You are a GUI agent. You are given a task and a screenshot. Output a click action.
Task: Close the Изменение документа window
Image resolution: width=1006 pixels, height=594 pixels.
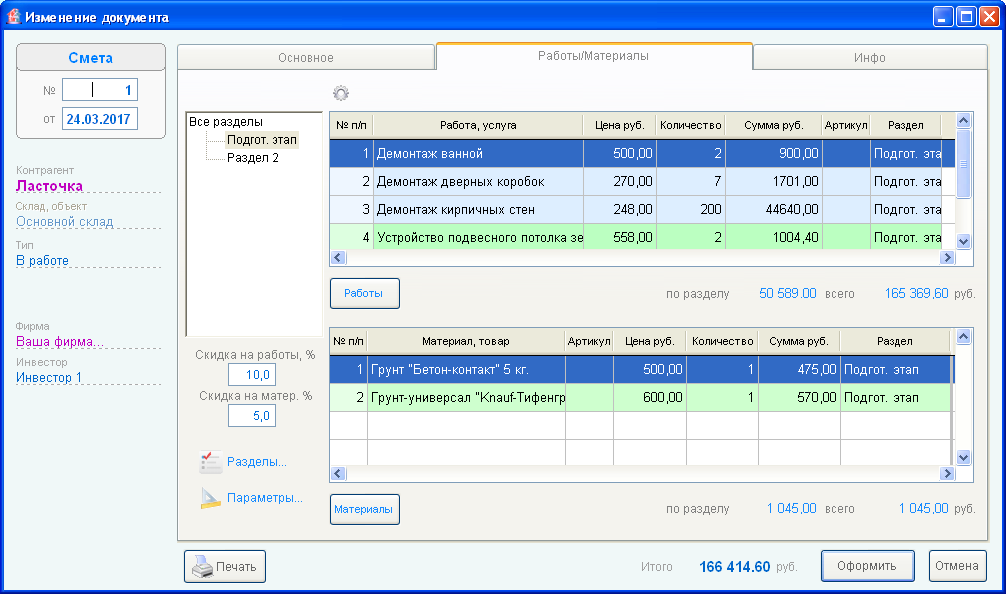point(989,17)
